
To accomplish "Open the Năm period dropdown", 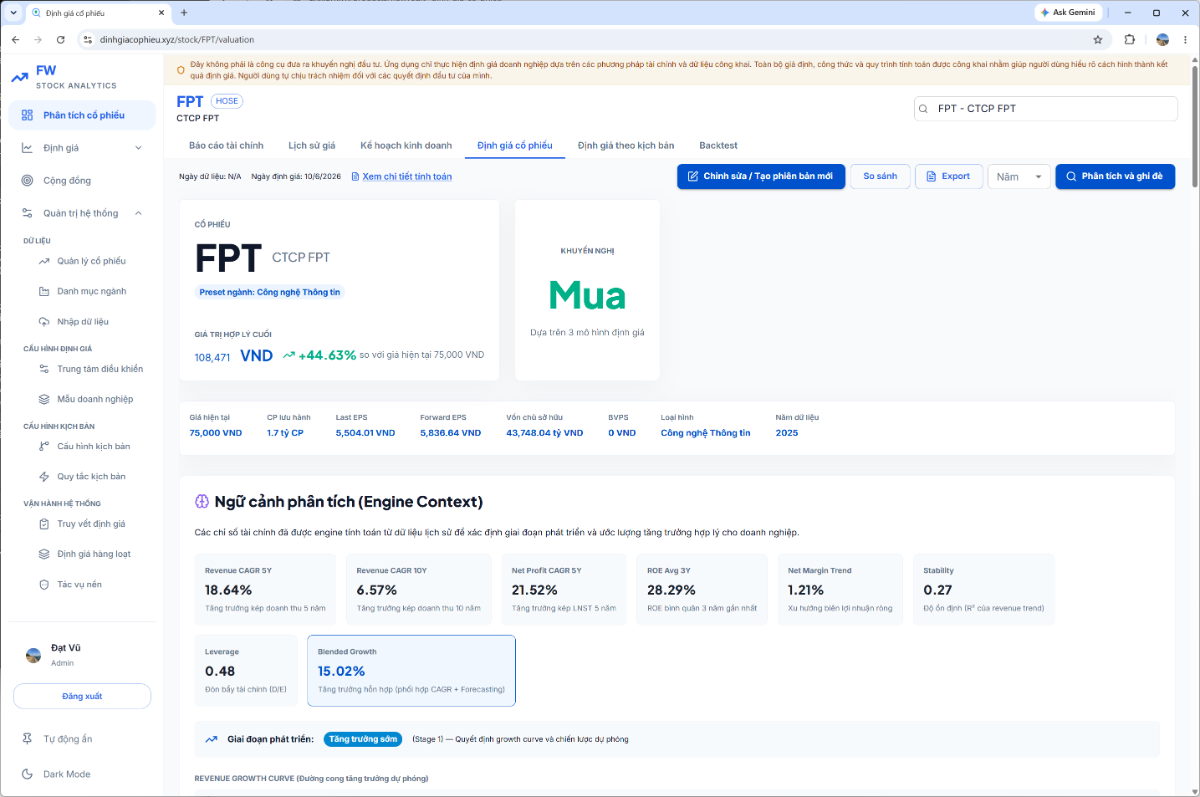I will 1019,177.
